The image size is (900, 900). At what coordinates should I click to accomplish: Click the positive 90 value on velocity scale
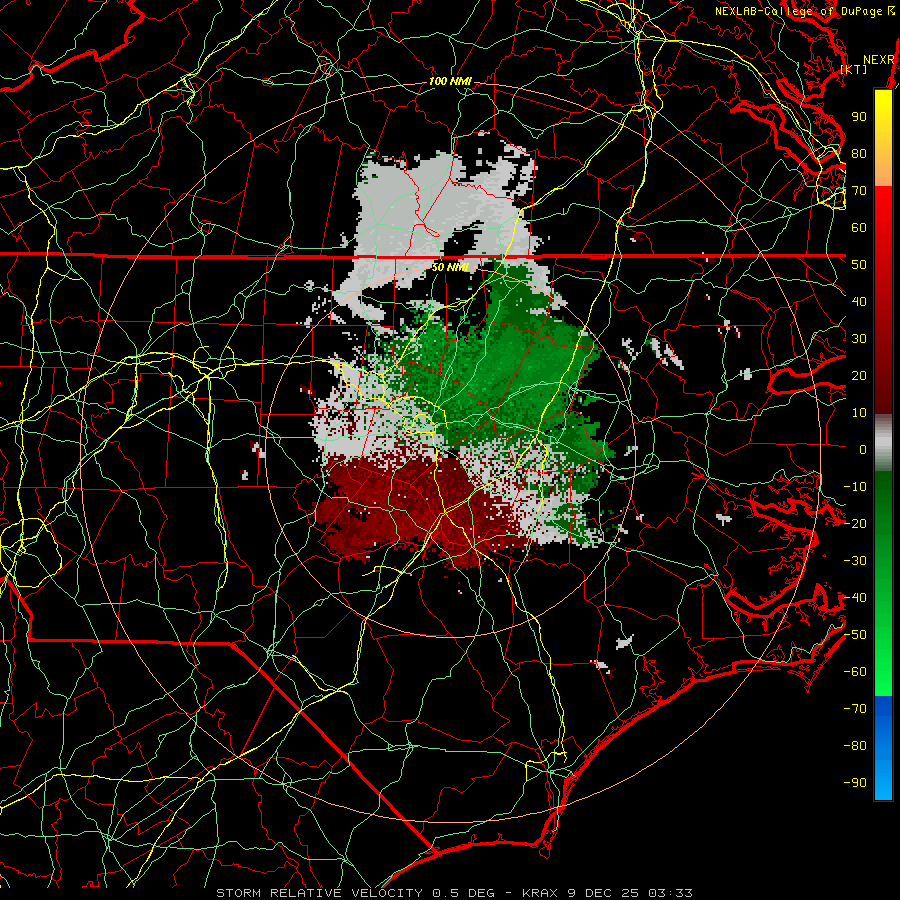click(859, 117)
